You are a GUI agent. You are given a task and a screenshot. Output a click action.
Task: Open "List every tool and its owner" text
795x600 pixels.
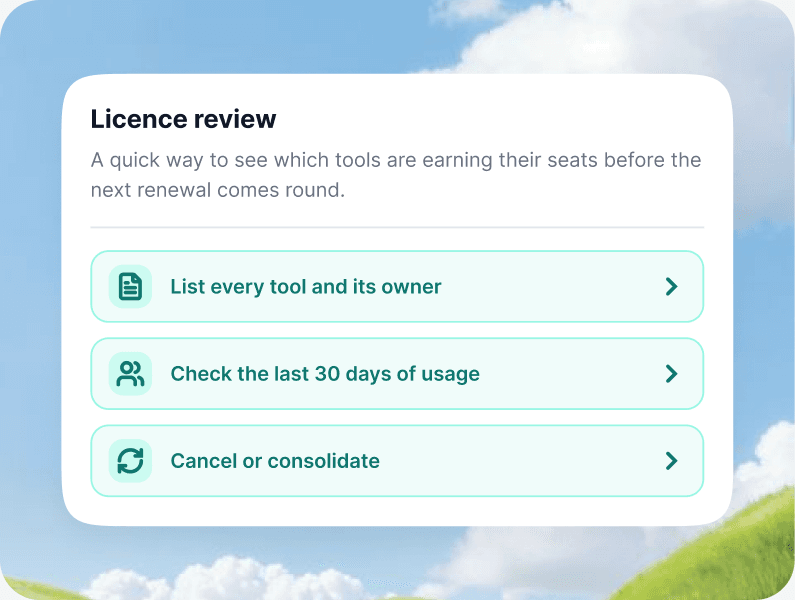pyautogui.click(x=306, y=287)
